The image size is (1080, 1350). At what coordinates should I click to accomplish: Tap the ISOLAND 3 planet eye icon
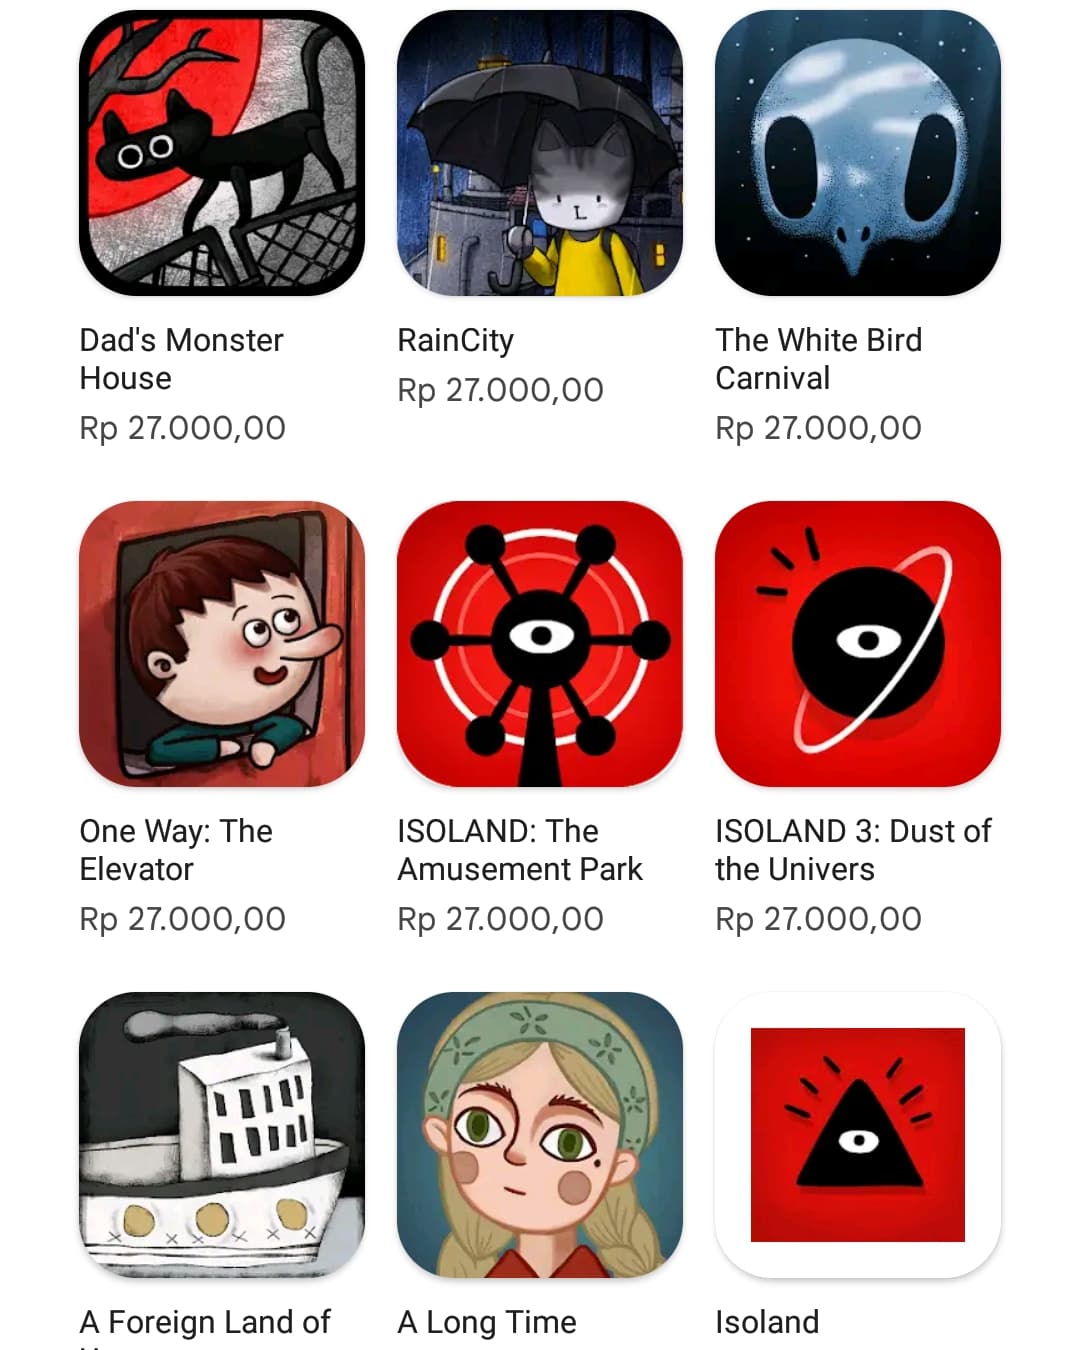858,644
